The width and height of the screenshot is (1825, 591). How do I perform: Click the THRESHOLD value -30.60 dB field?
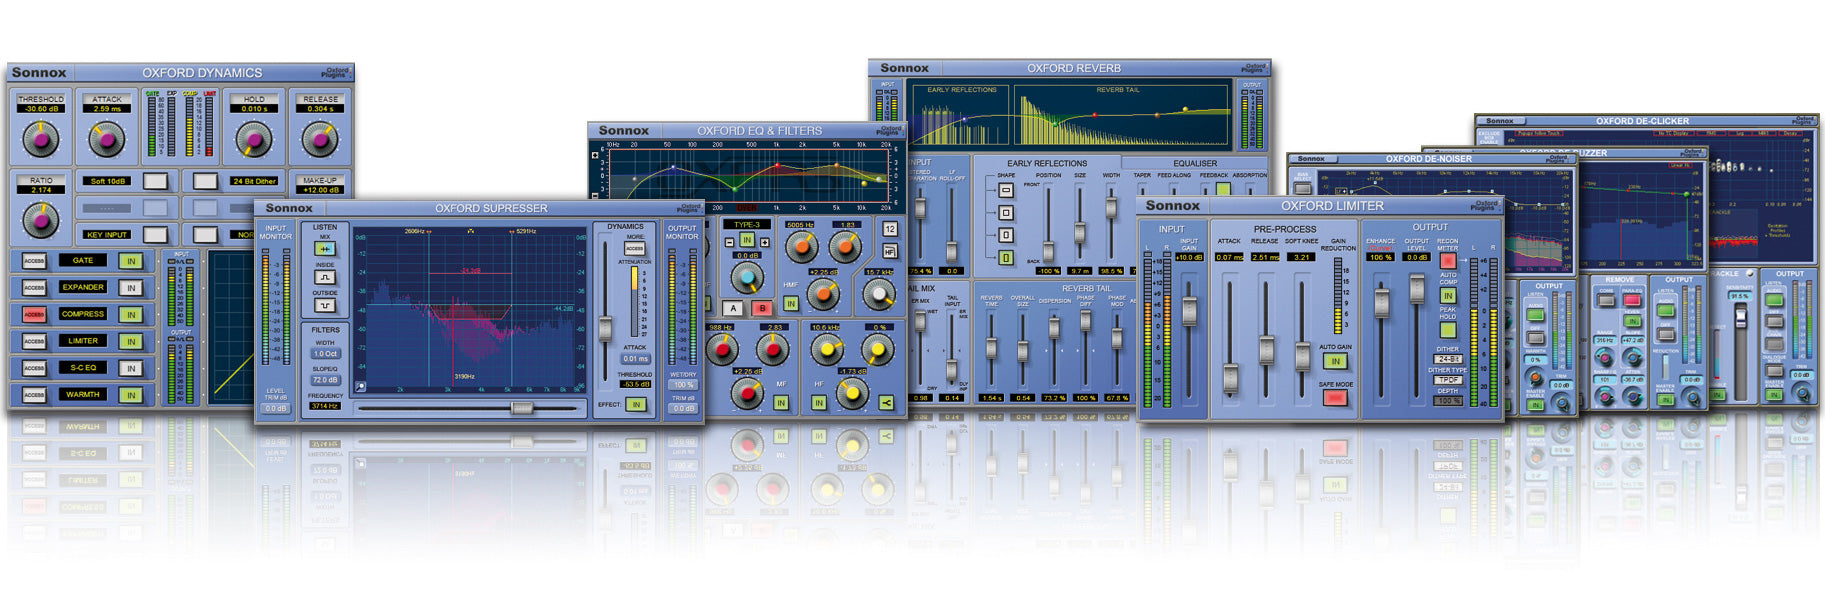click(x=41, y=109)
